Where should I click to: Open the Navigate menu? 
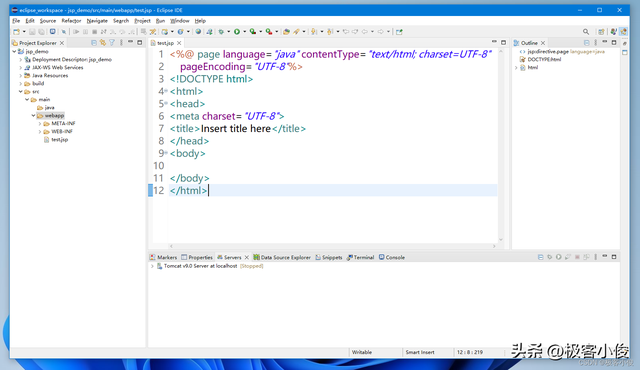click(97, 21)
